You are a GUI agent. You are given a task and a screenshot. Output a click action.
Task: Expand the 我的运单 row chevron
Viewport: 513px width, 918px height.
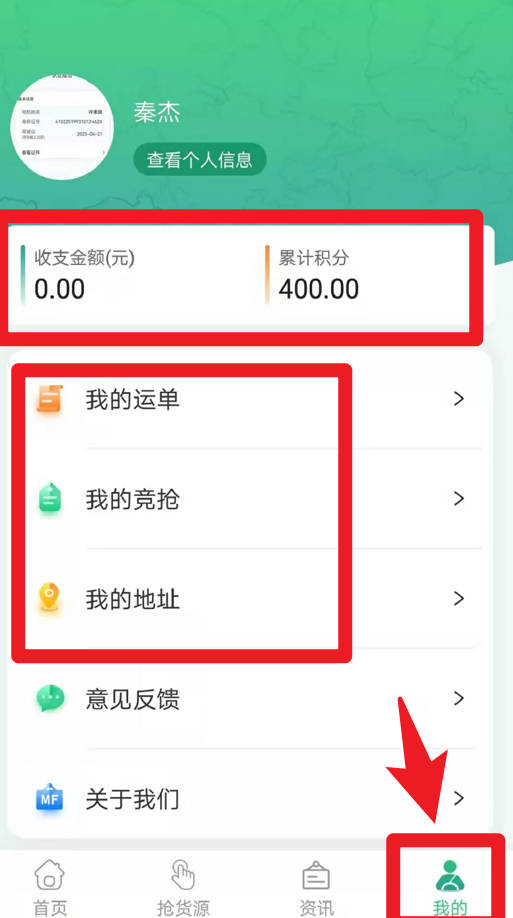click(459, 399)
